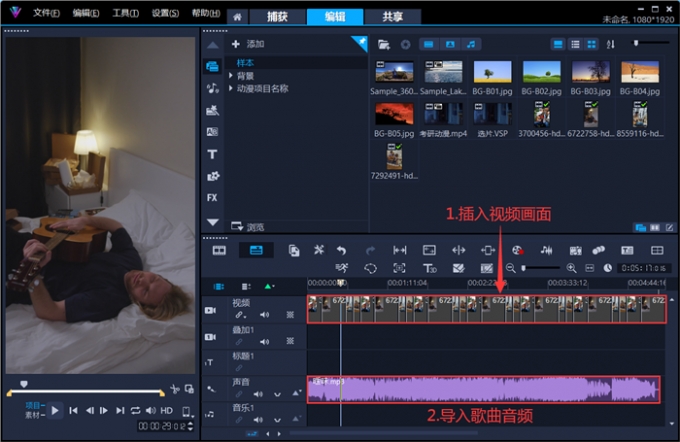Open the 文件 menu
The image size is (680, 442).
pyautogui.click(x=46, y=13)
